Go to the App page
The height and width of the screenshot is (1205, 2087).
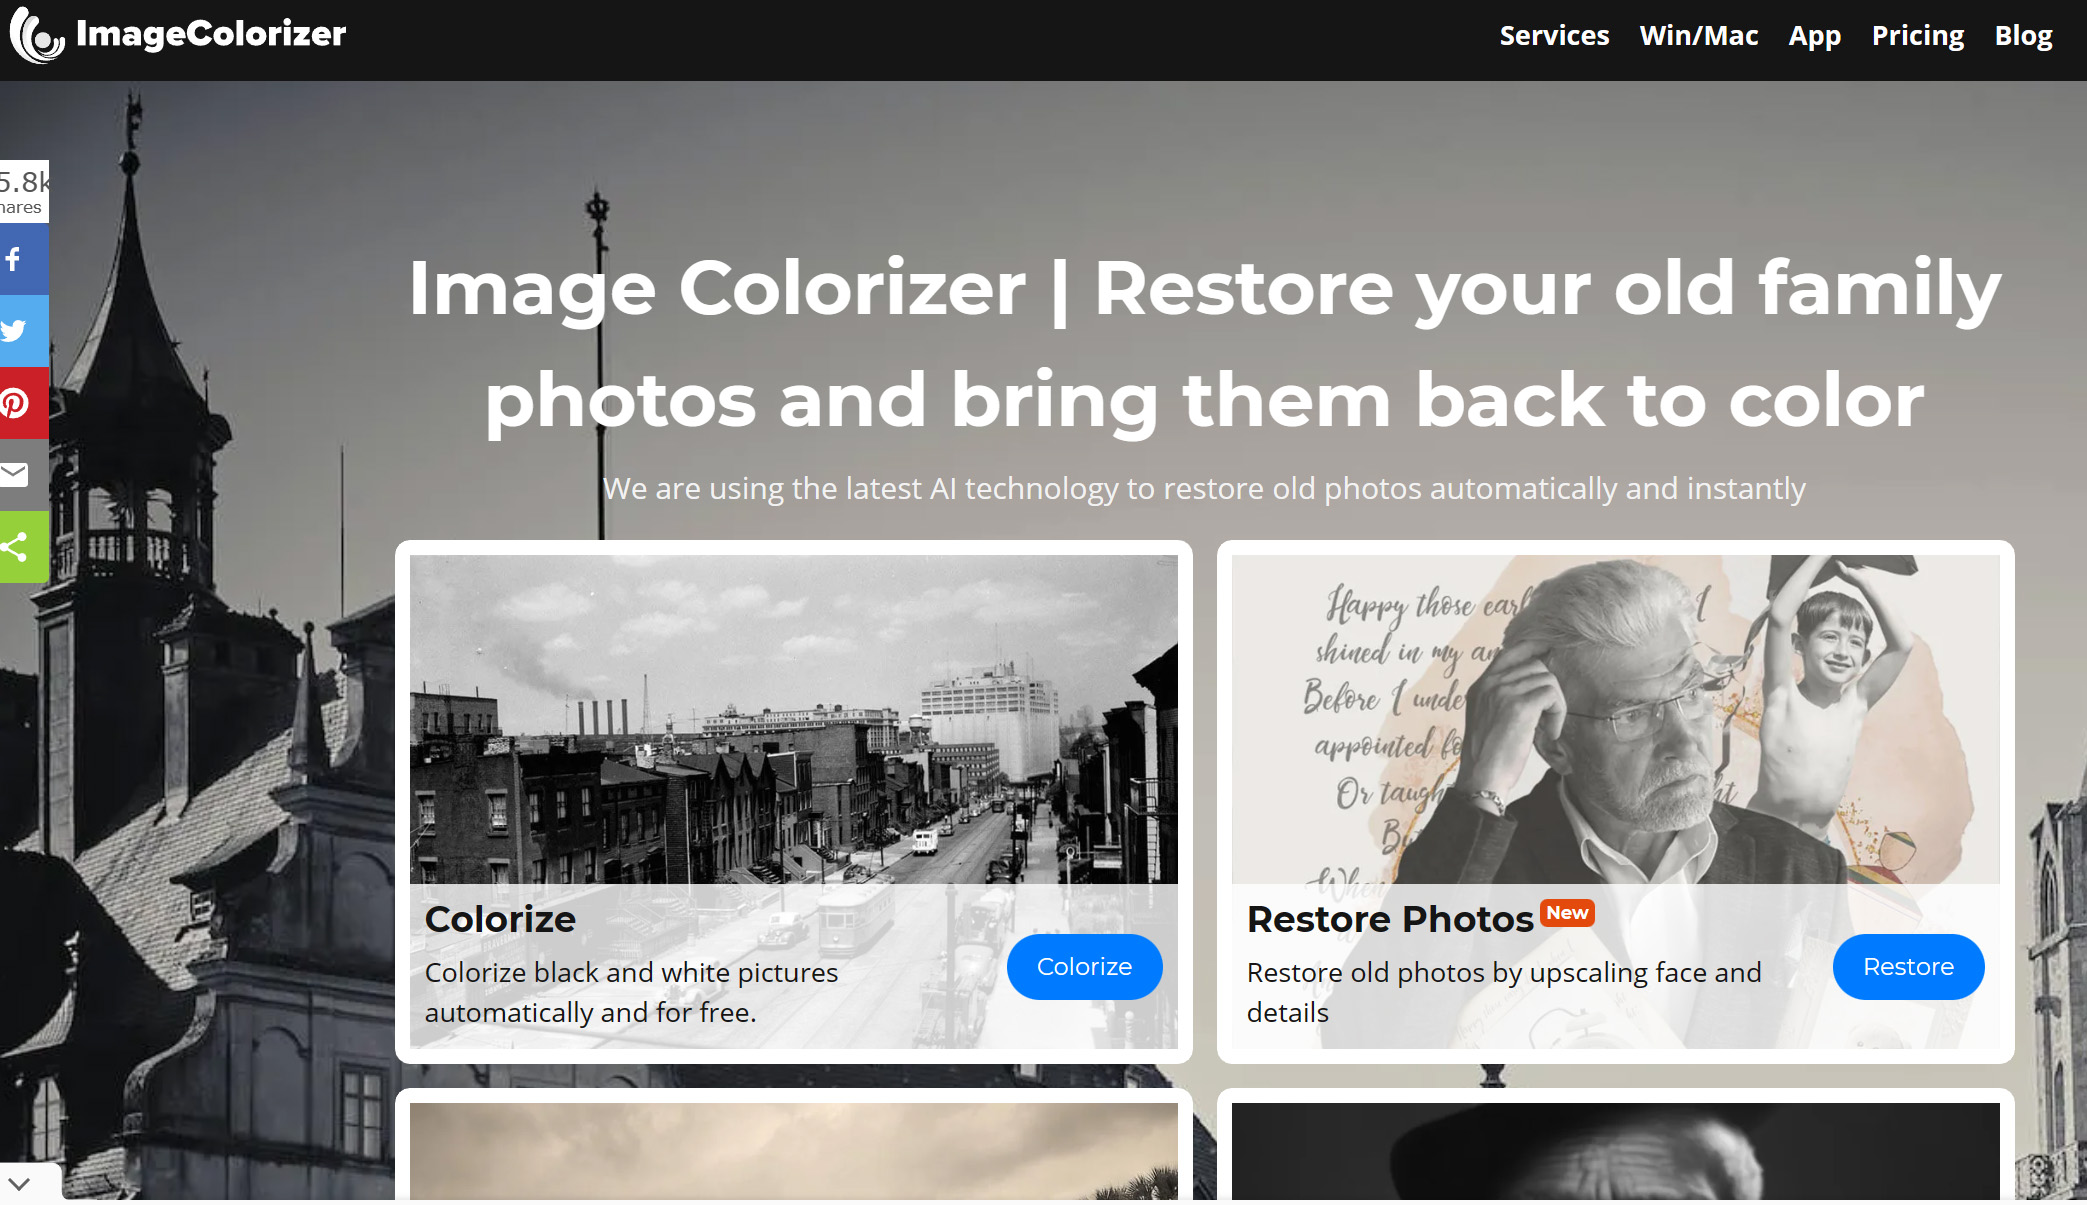pyautogui.click(x=1814, y=36)
